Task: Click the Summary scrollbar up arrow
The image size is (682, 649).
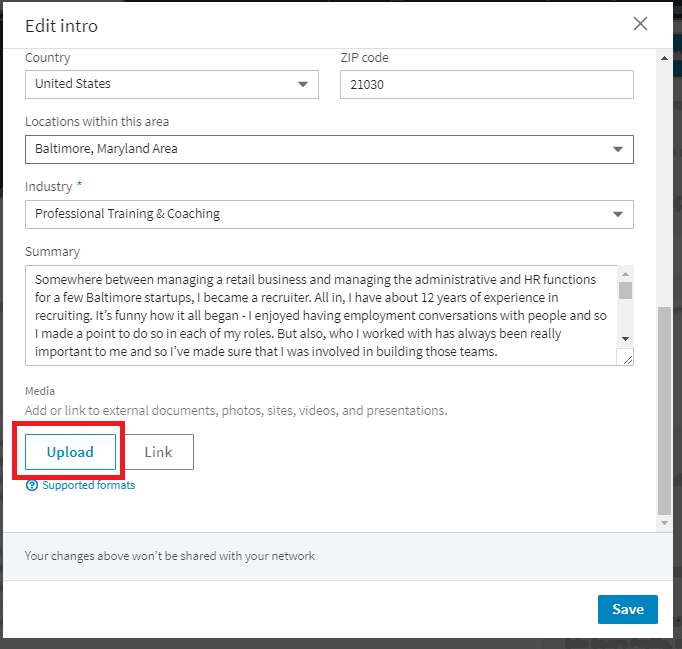Action: tap(625, 274)
